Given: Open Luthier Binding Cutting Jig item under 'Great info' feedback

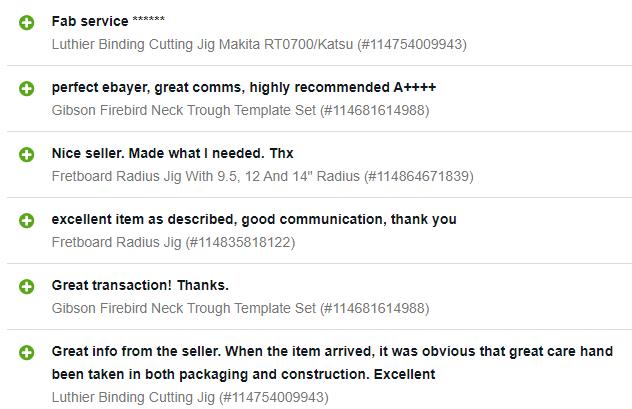Looking at the screenshot, I should coord(133,397).
